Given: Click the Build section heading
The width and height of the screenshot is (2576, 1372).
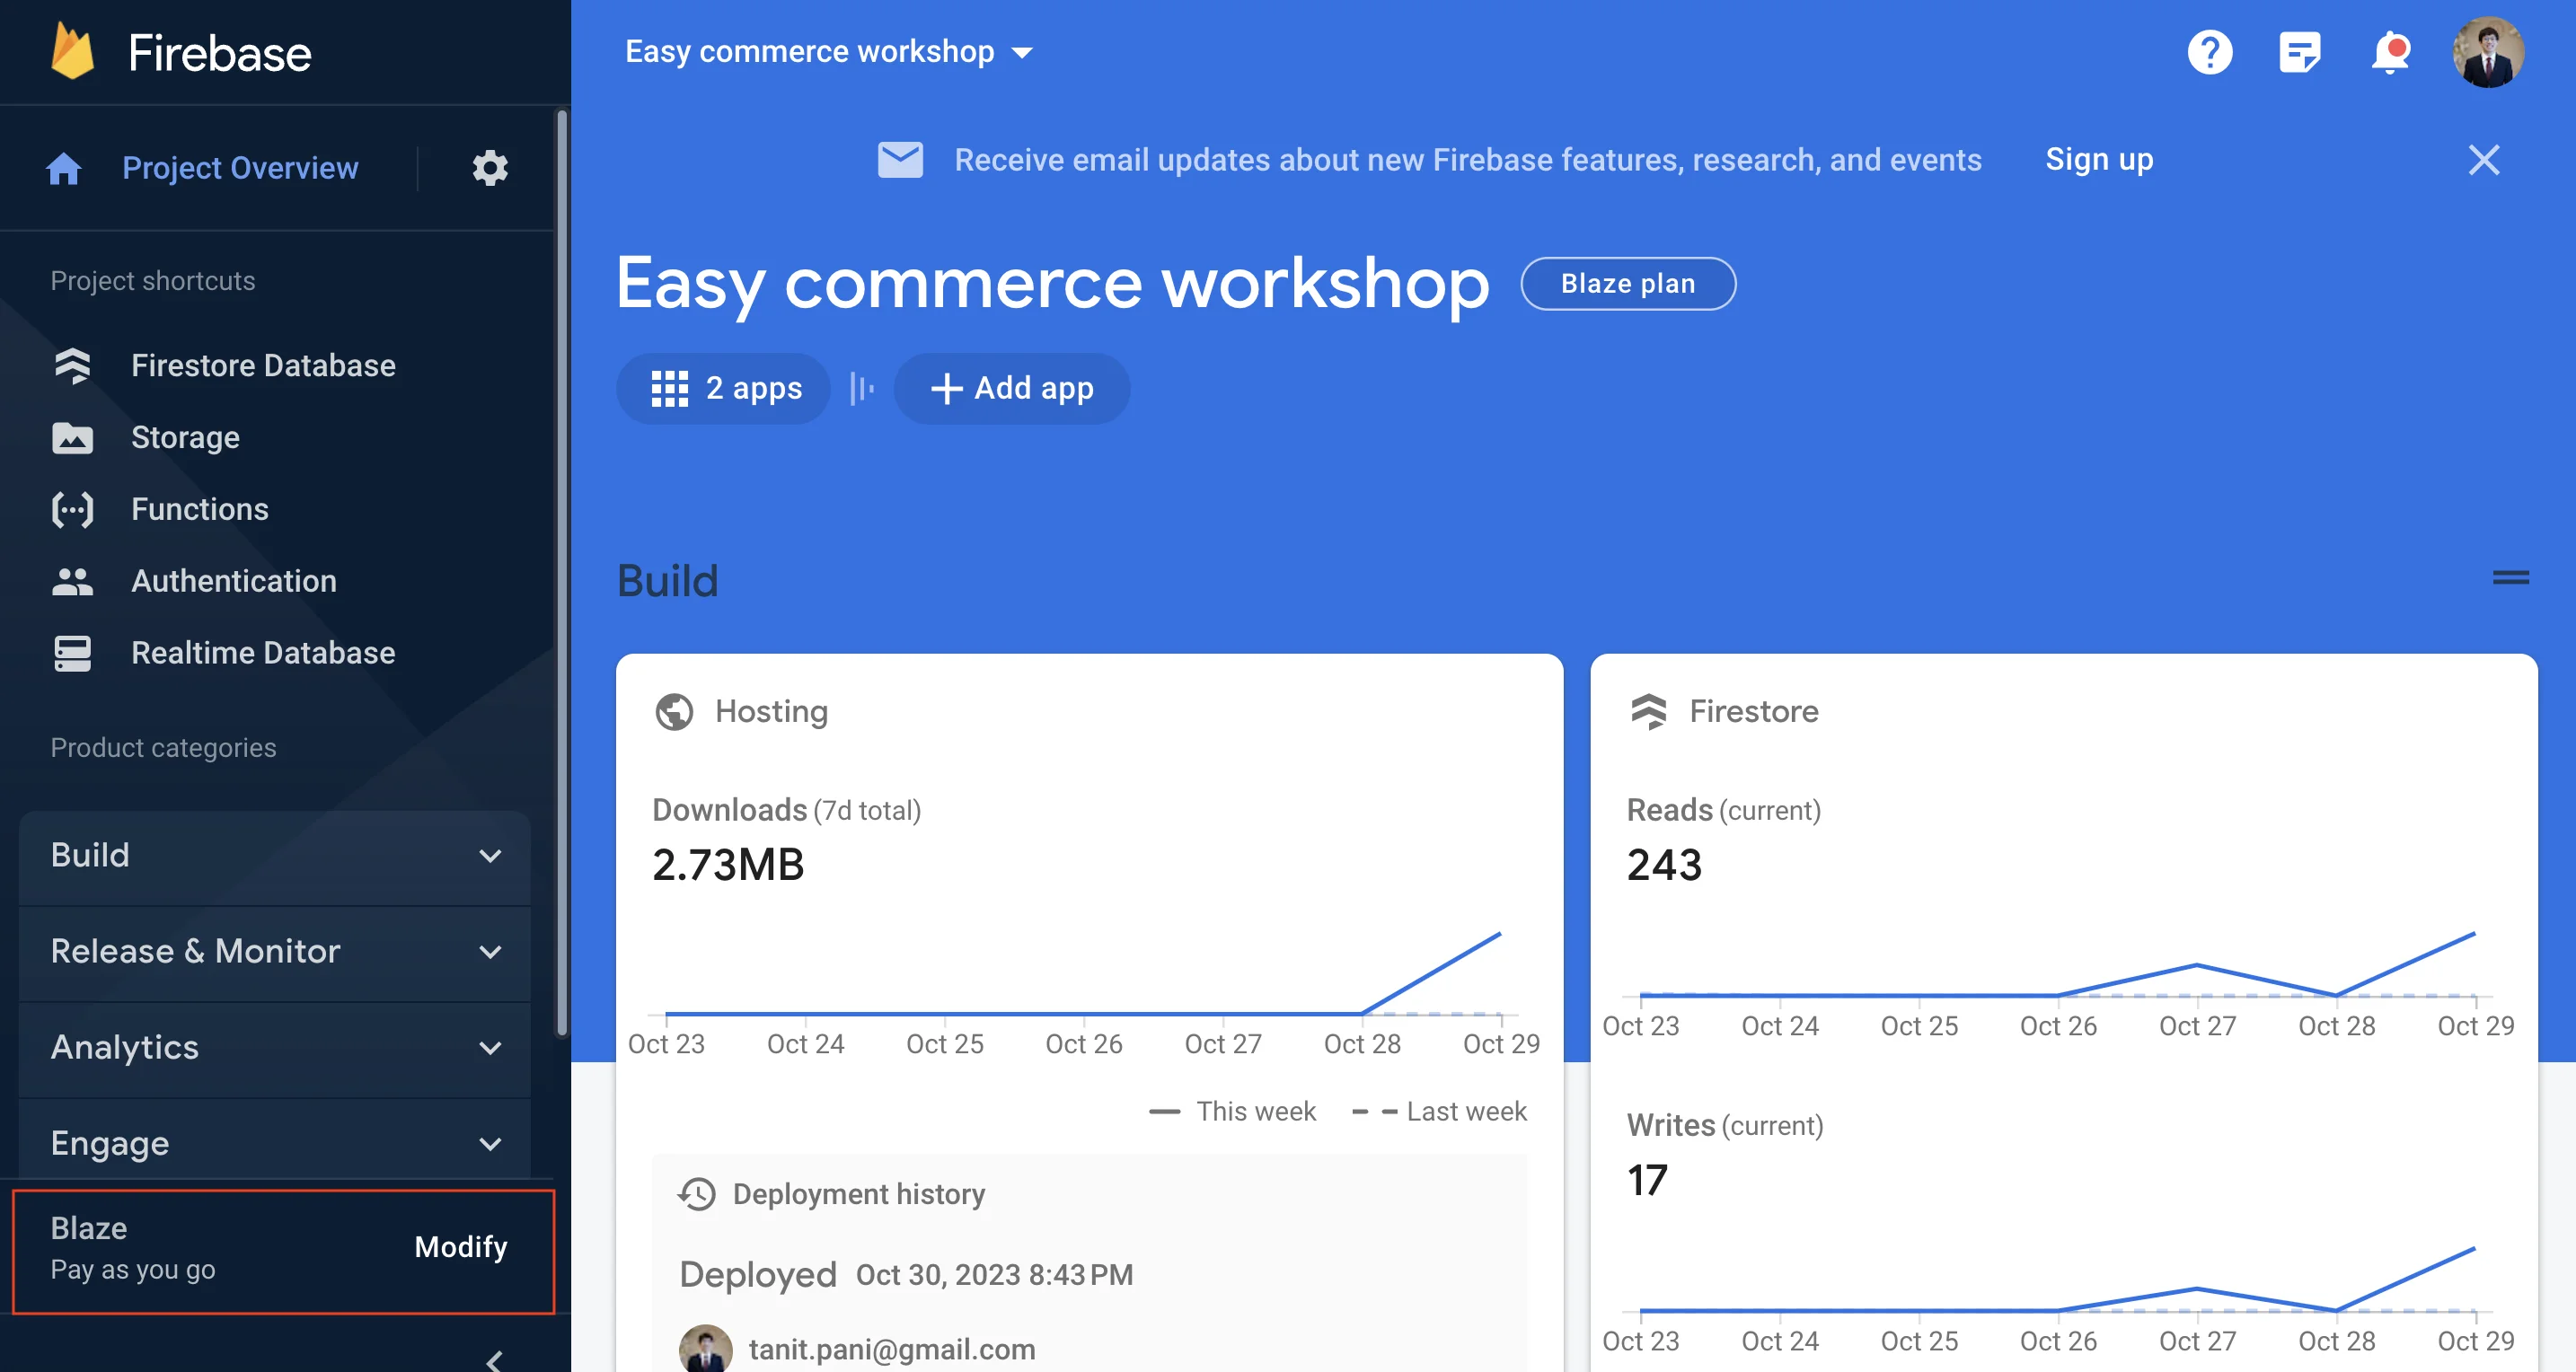Looking at the screenshot, I should coord(668,581).
